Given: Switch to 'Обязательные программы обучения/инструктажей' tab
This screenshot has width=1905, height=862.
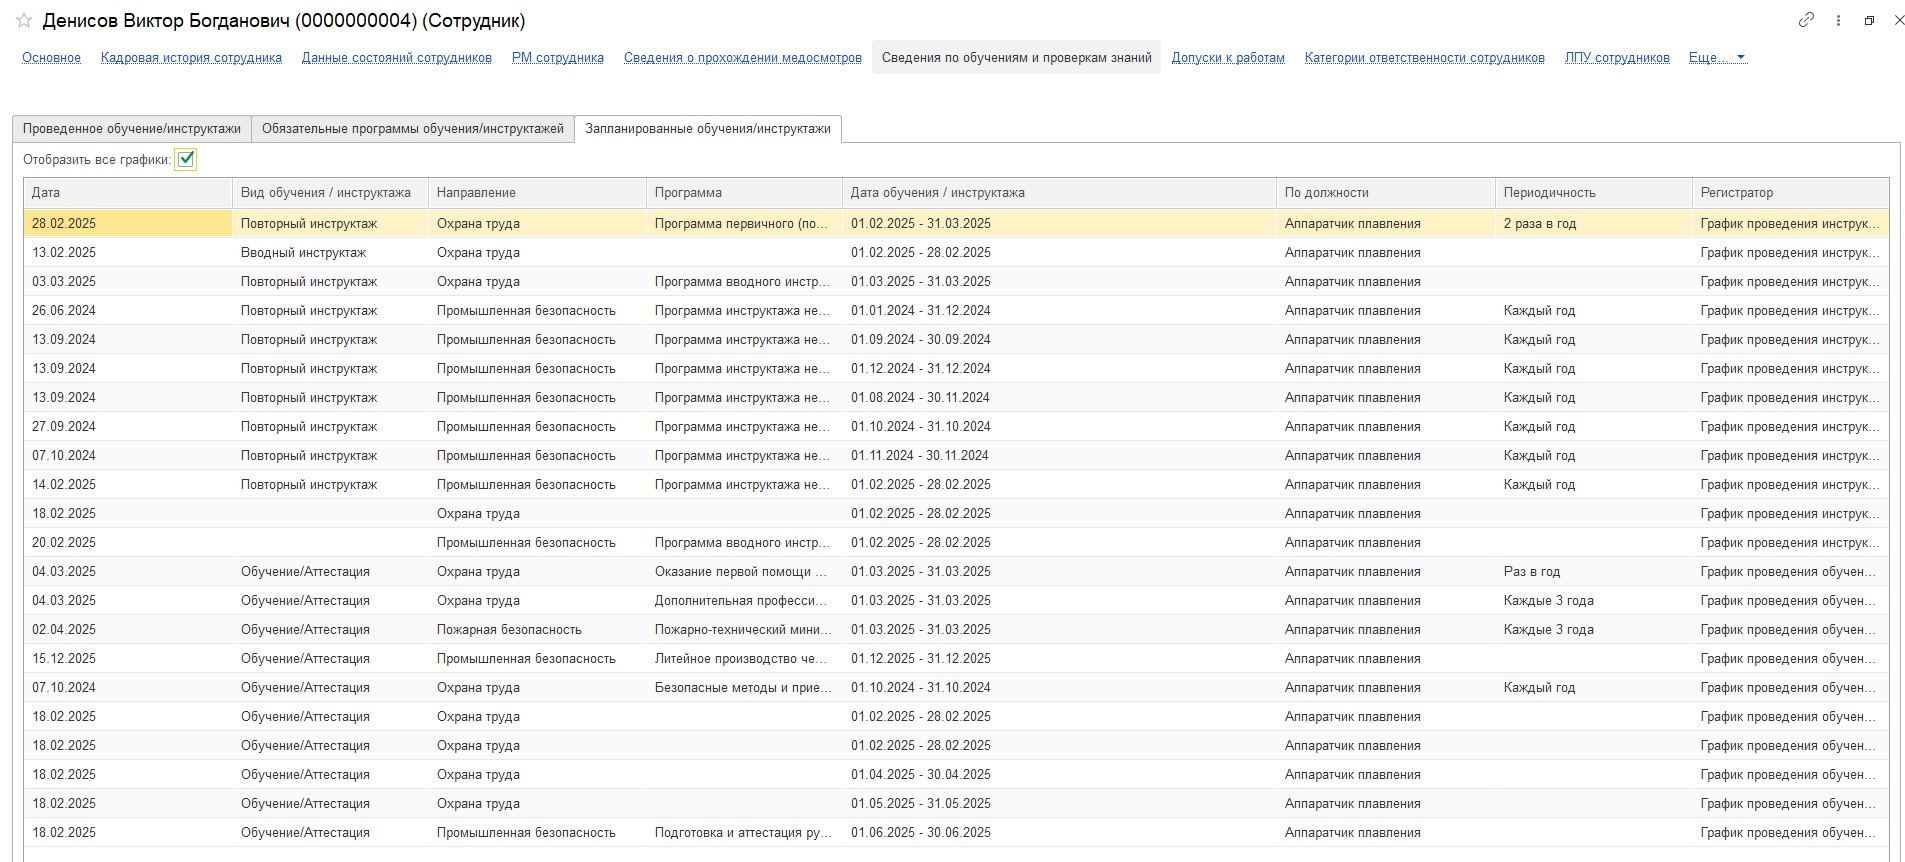Looking at the screenshot, I should pos(412,129).
